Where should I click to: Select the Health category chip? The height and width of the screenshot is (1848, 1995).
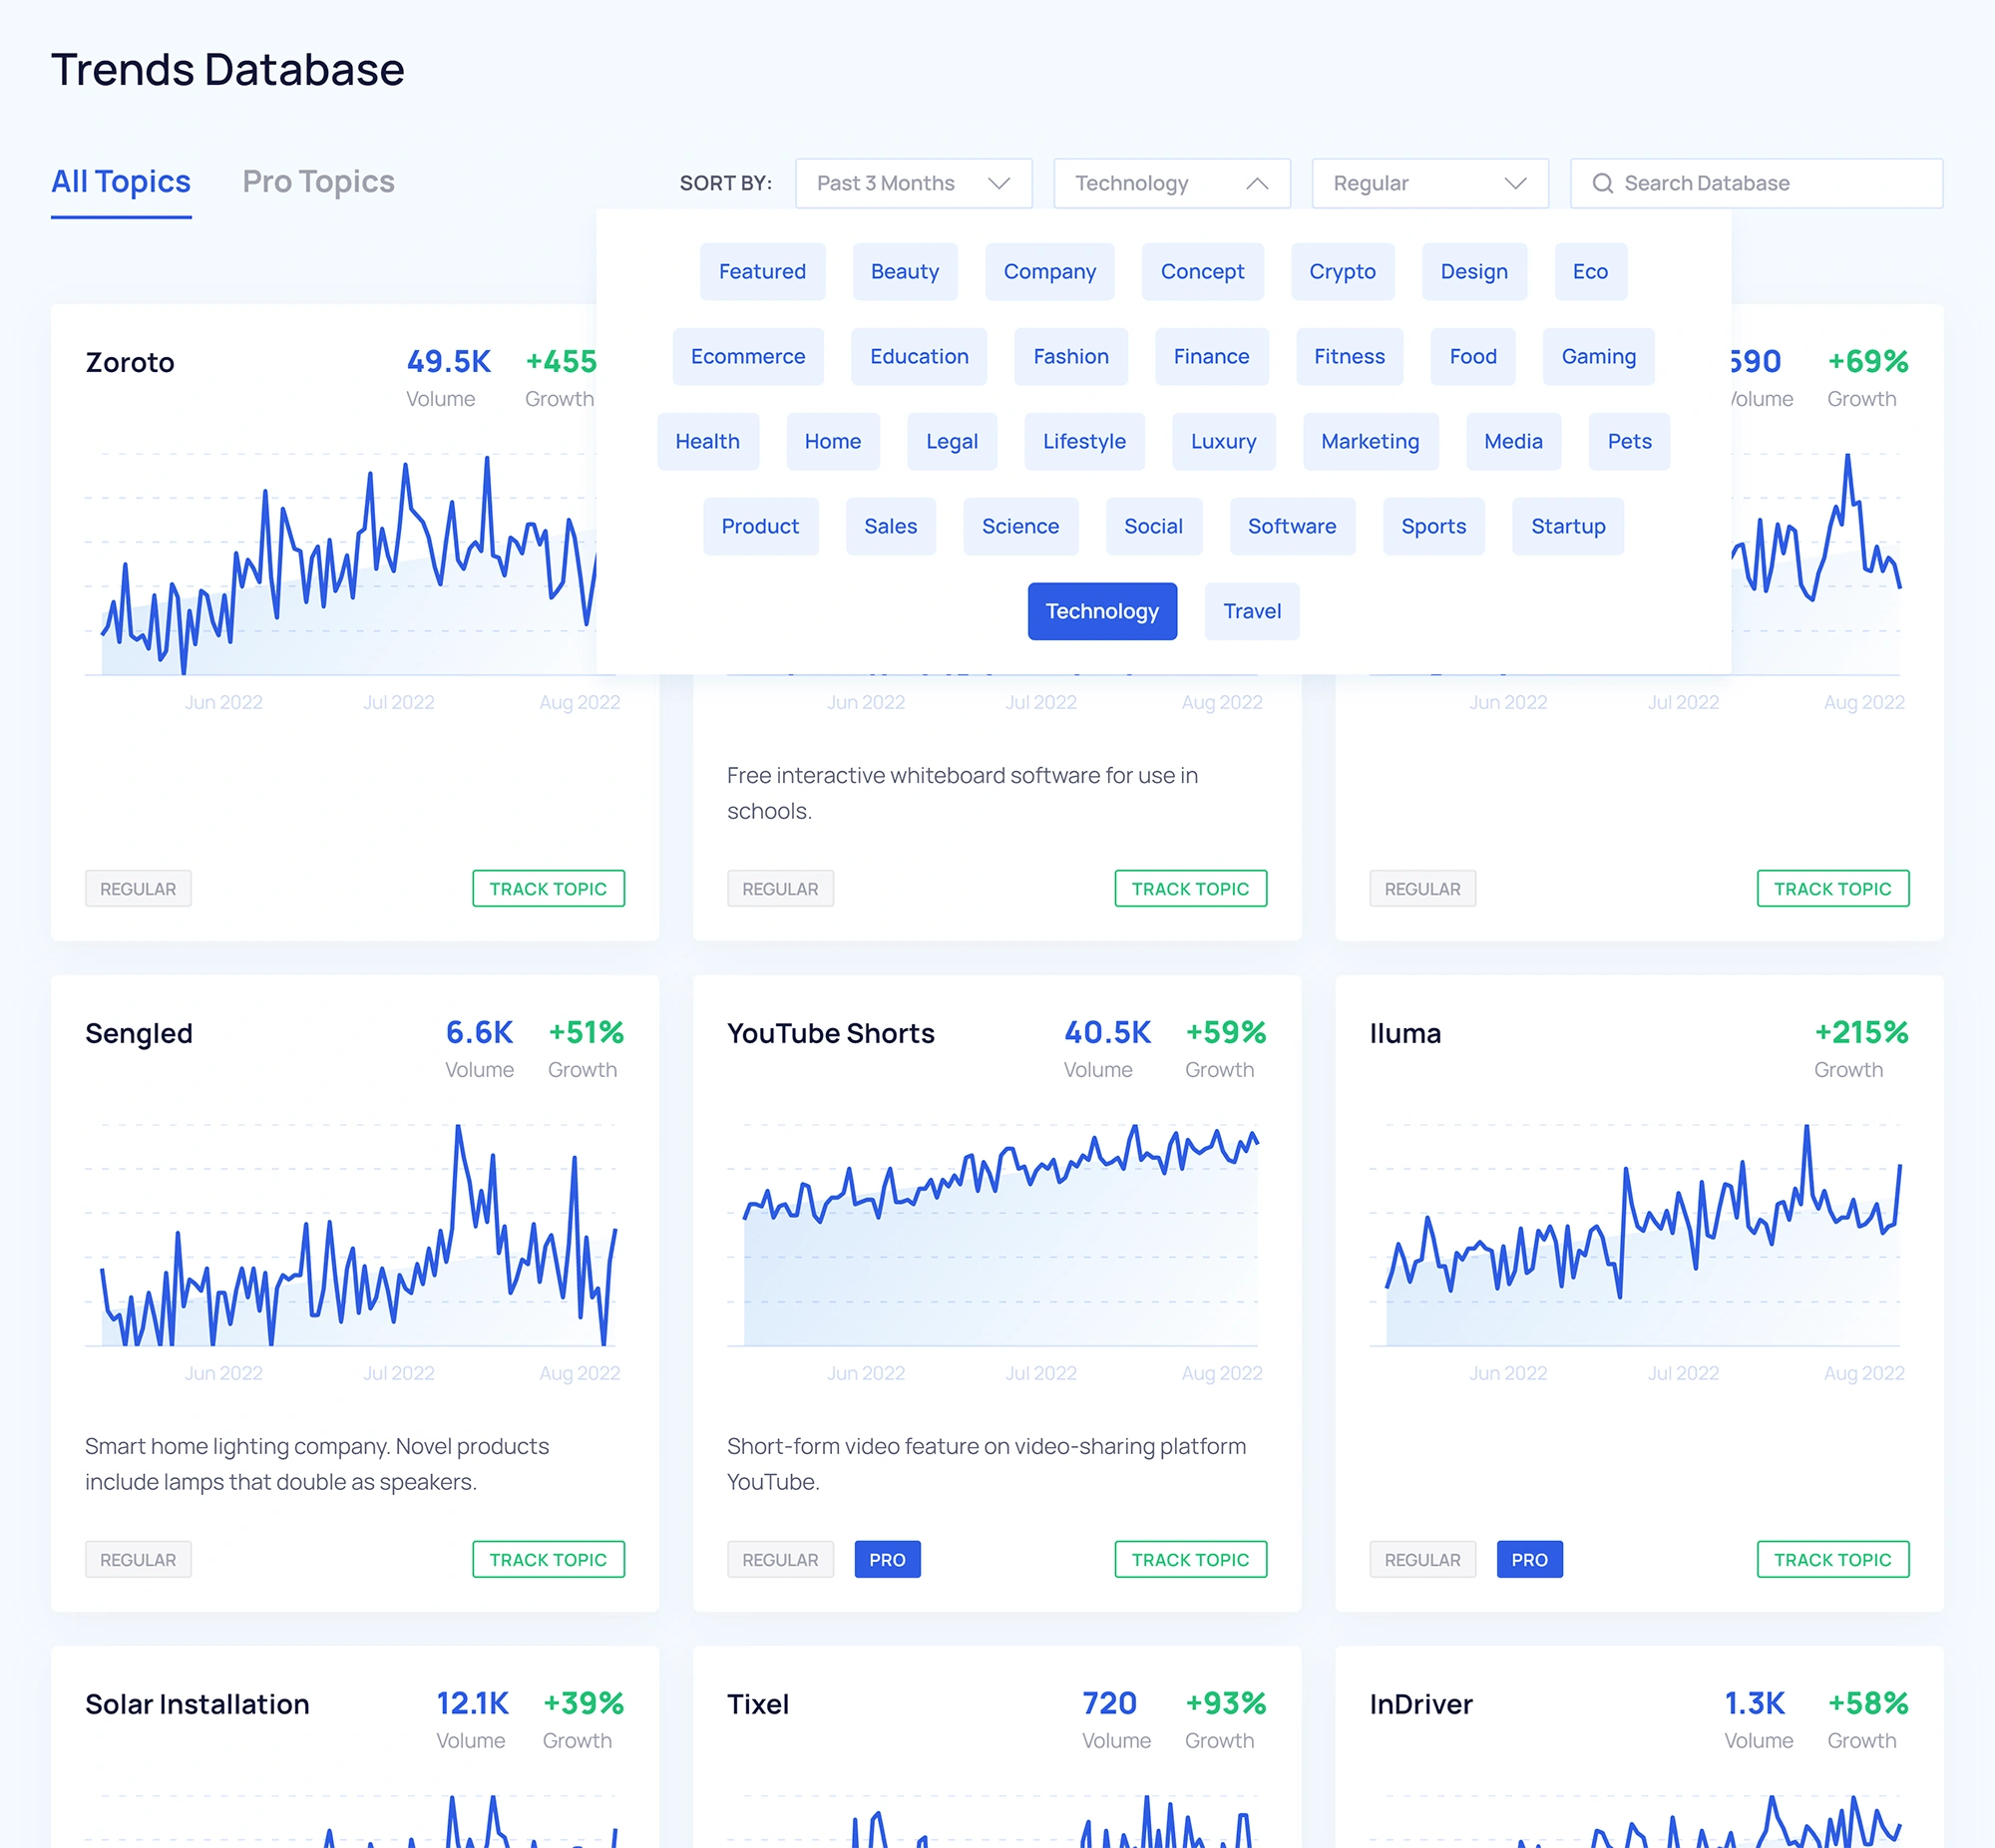(707, 442)
